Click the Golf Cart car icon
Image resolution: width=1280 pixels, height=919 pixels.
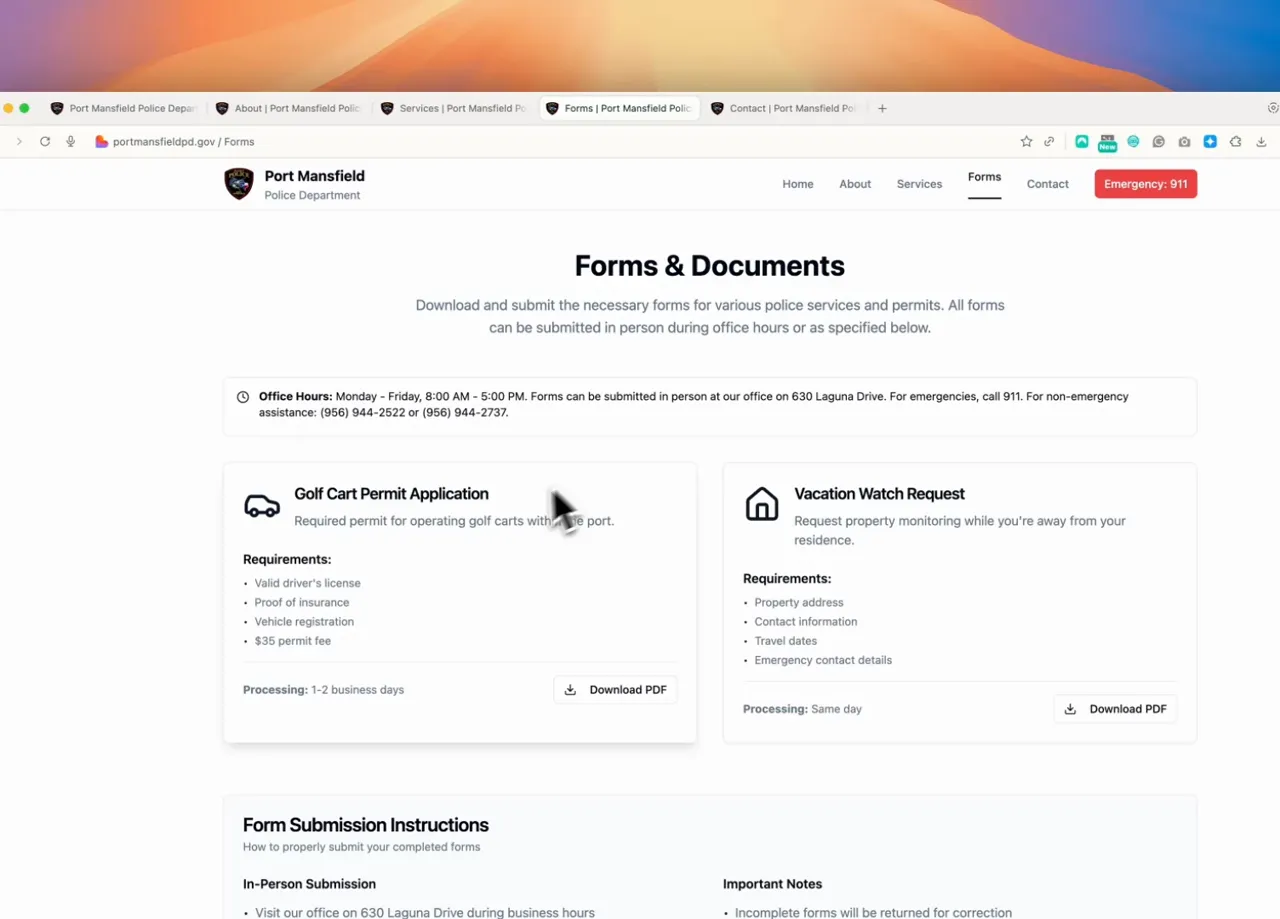click(x=262, y=506)
